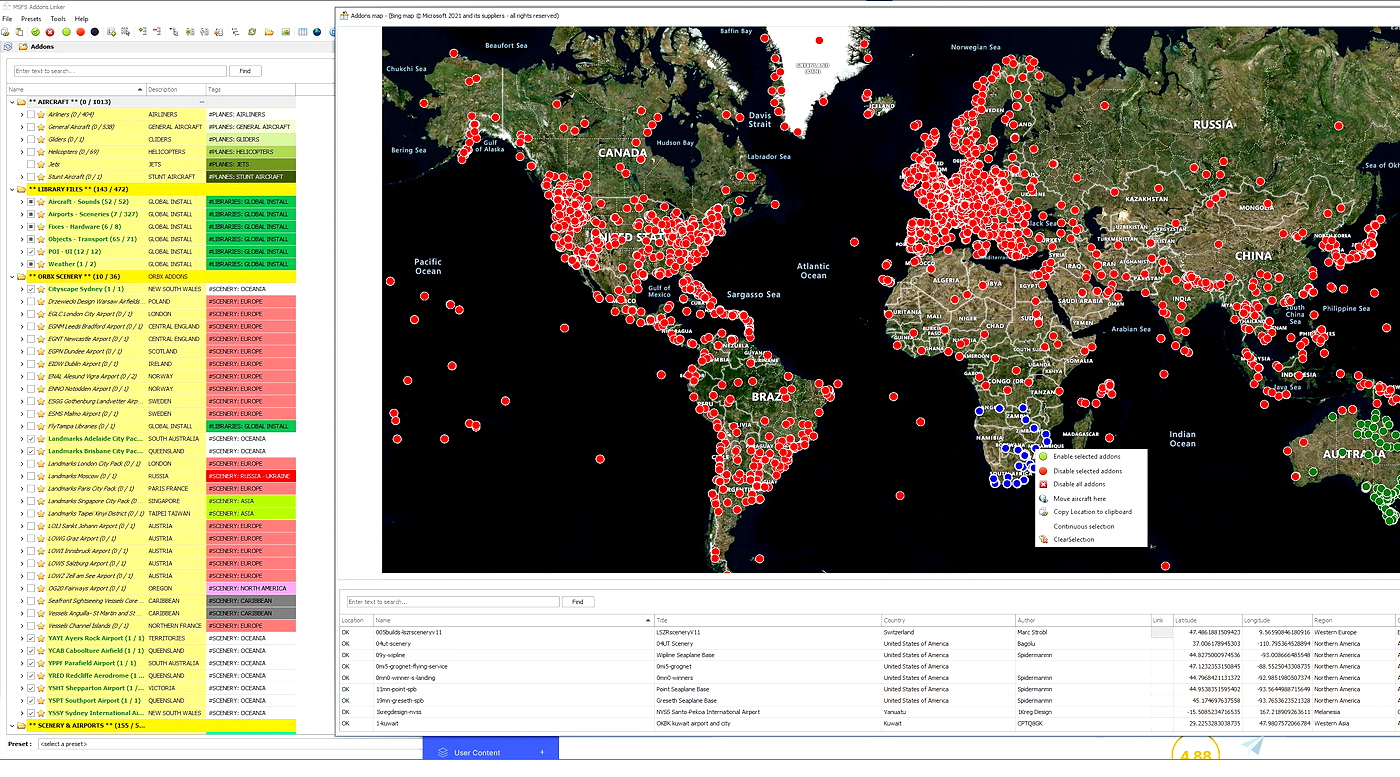
Task: Click the green checkmark toolbar icon
Action: tap(36, 32)
